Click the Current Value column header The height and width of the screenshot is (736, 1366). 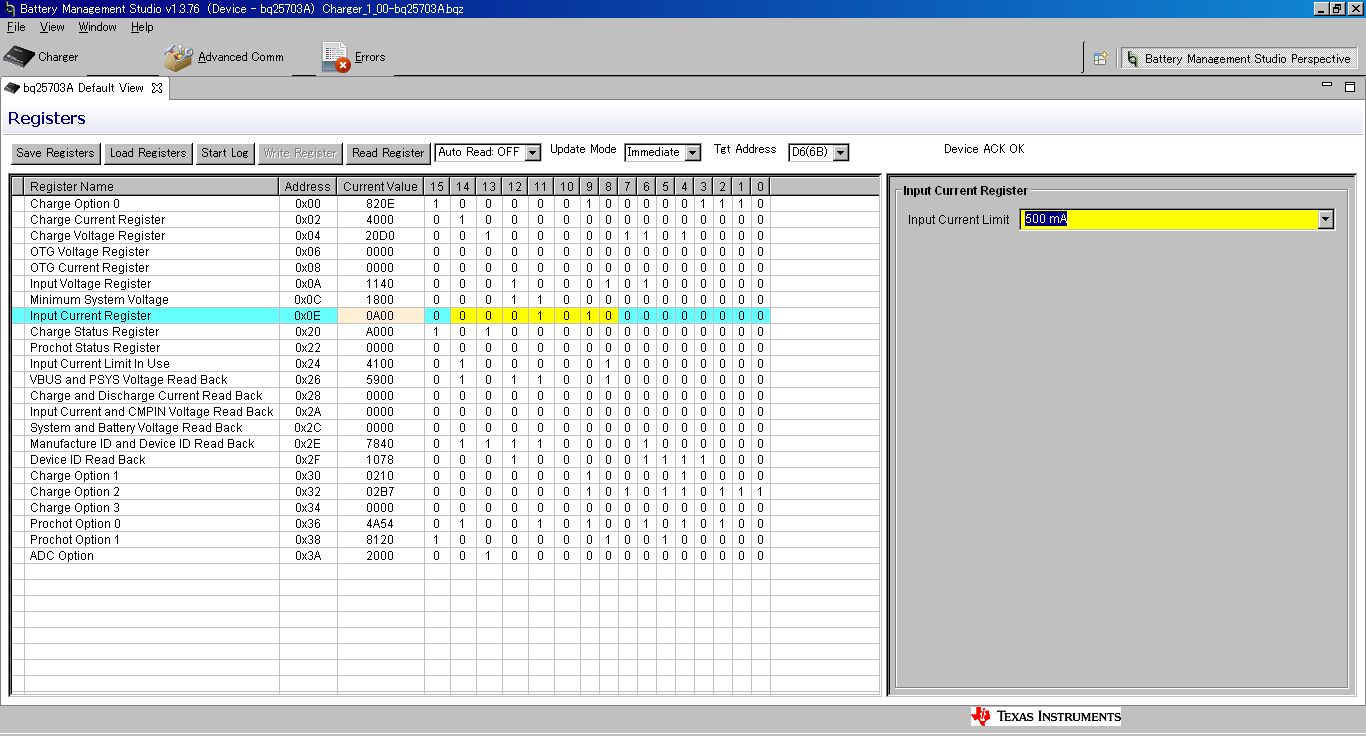(x=380, y=187)
